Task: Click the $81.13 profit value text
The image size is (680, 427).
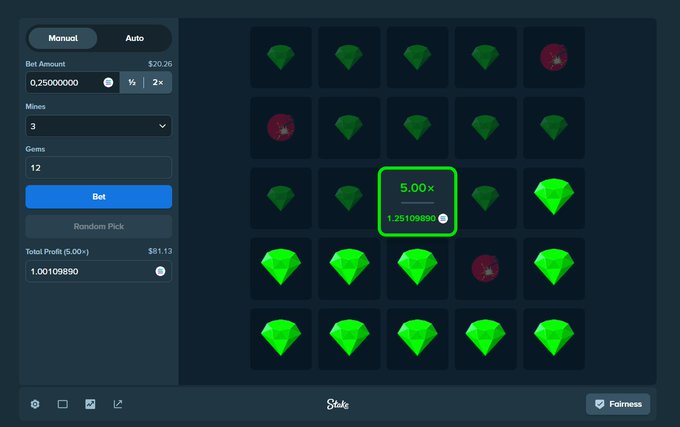Action: pyautogui.click(x=160, y=251)
